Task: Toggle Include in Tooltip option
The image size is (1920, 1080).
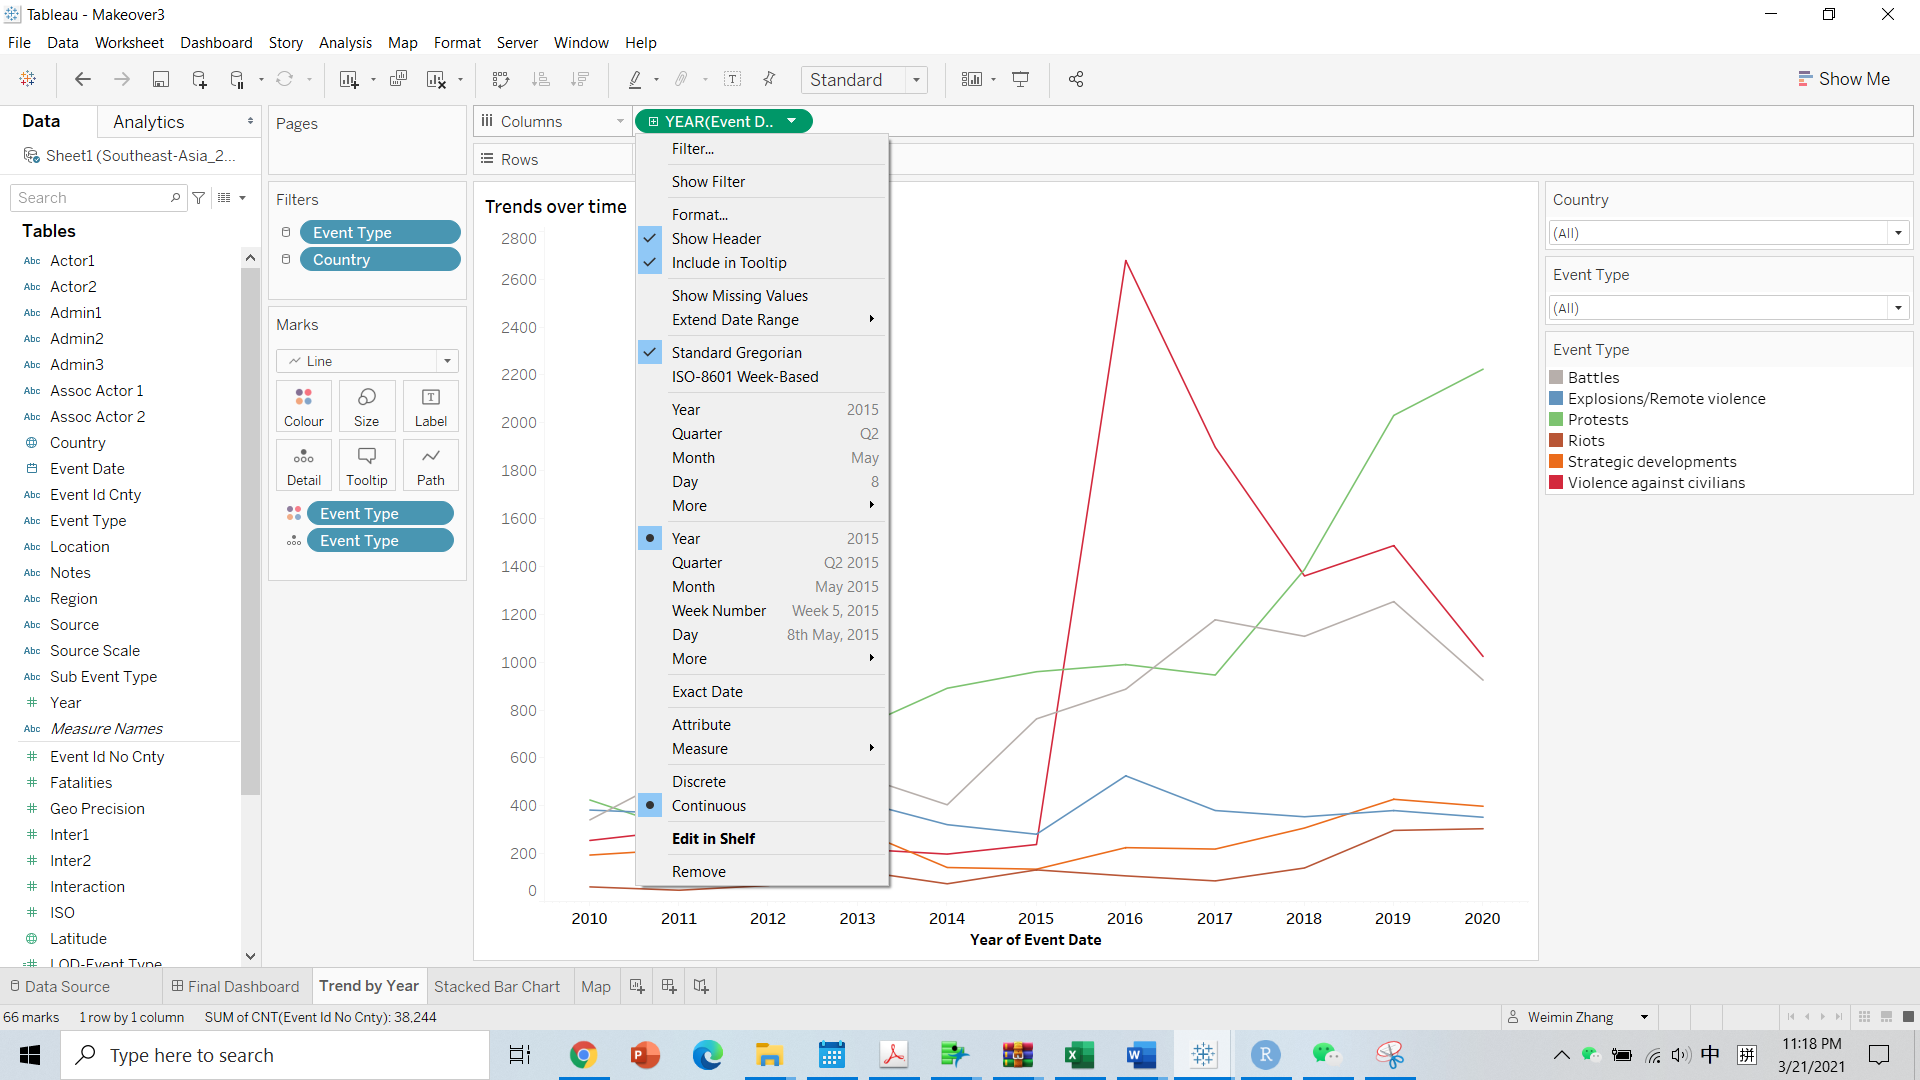Action: tap(728, 262)
